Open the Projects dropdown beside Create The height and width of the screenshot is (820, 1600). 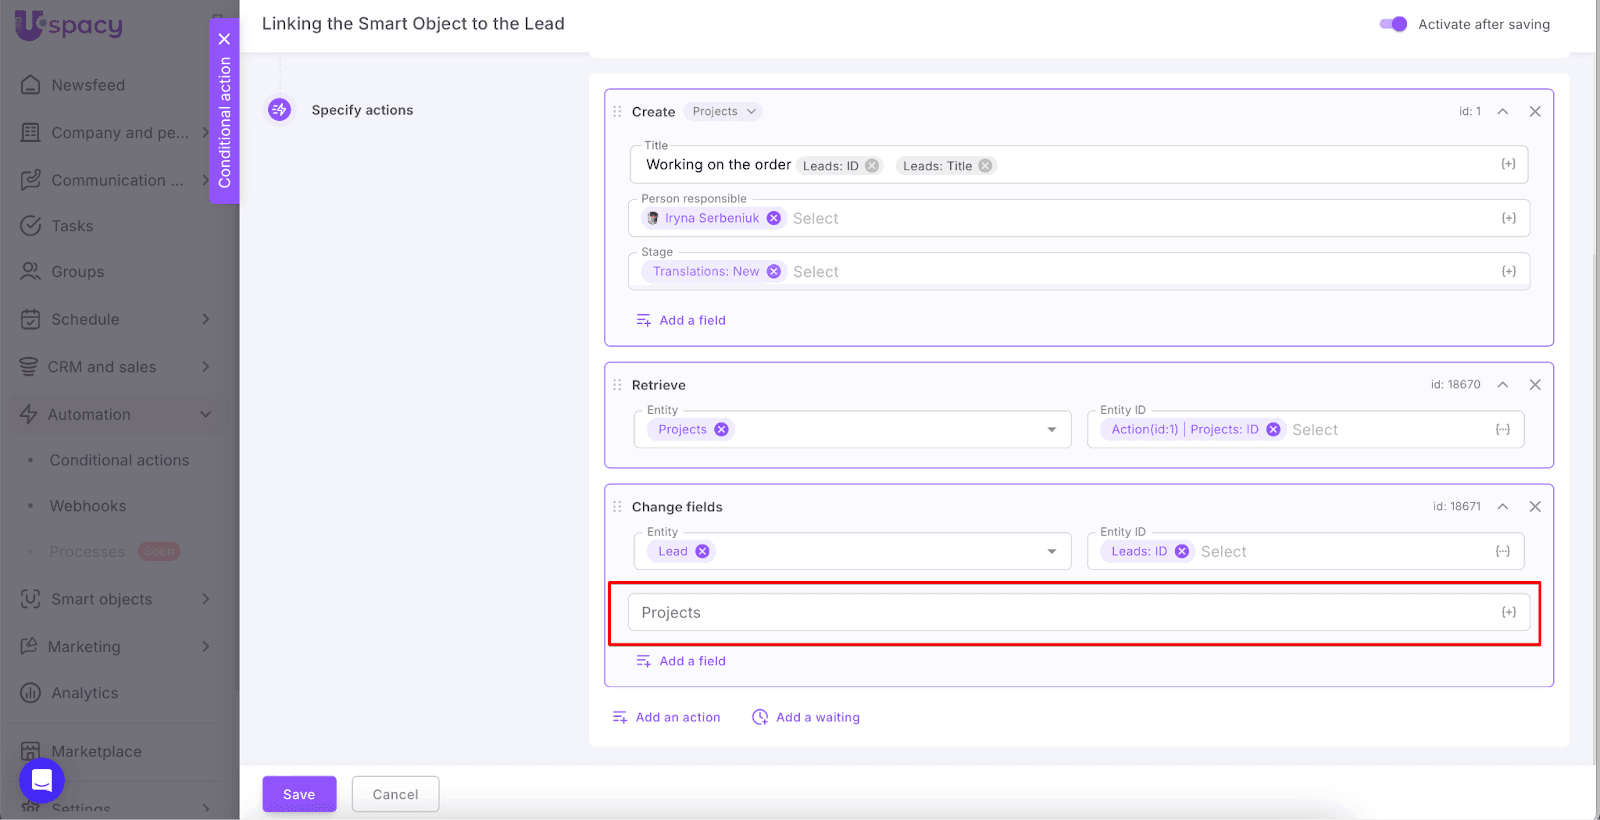pyautogui.click(x=725, y=112)
